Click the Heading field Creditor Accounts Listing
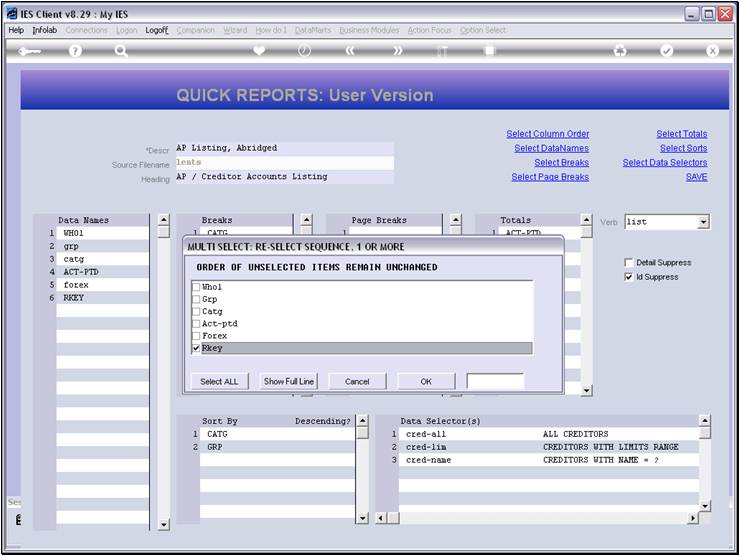739x555 pixels. click(284, 177)
